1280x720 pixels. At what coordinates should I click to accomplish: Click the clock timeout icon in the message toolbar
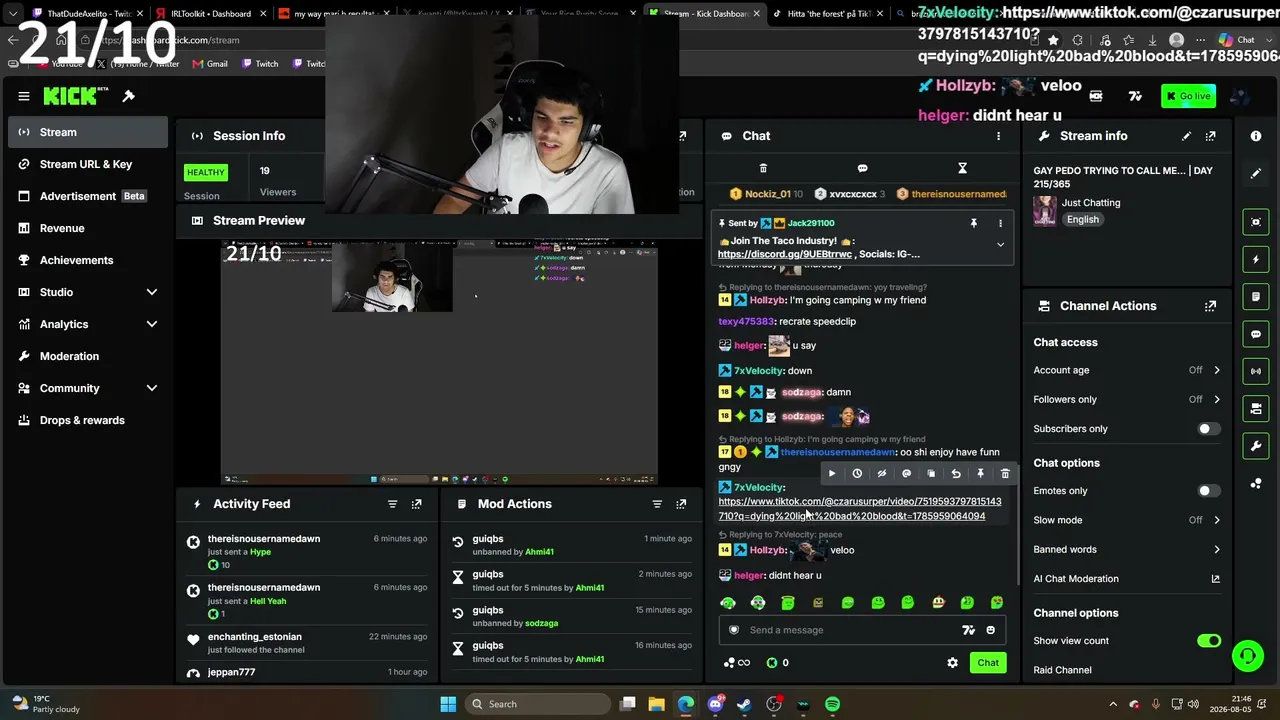pyautogui.click(x=857, y=474)
